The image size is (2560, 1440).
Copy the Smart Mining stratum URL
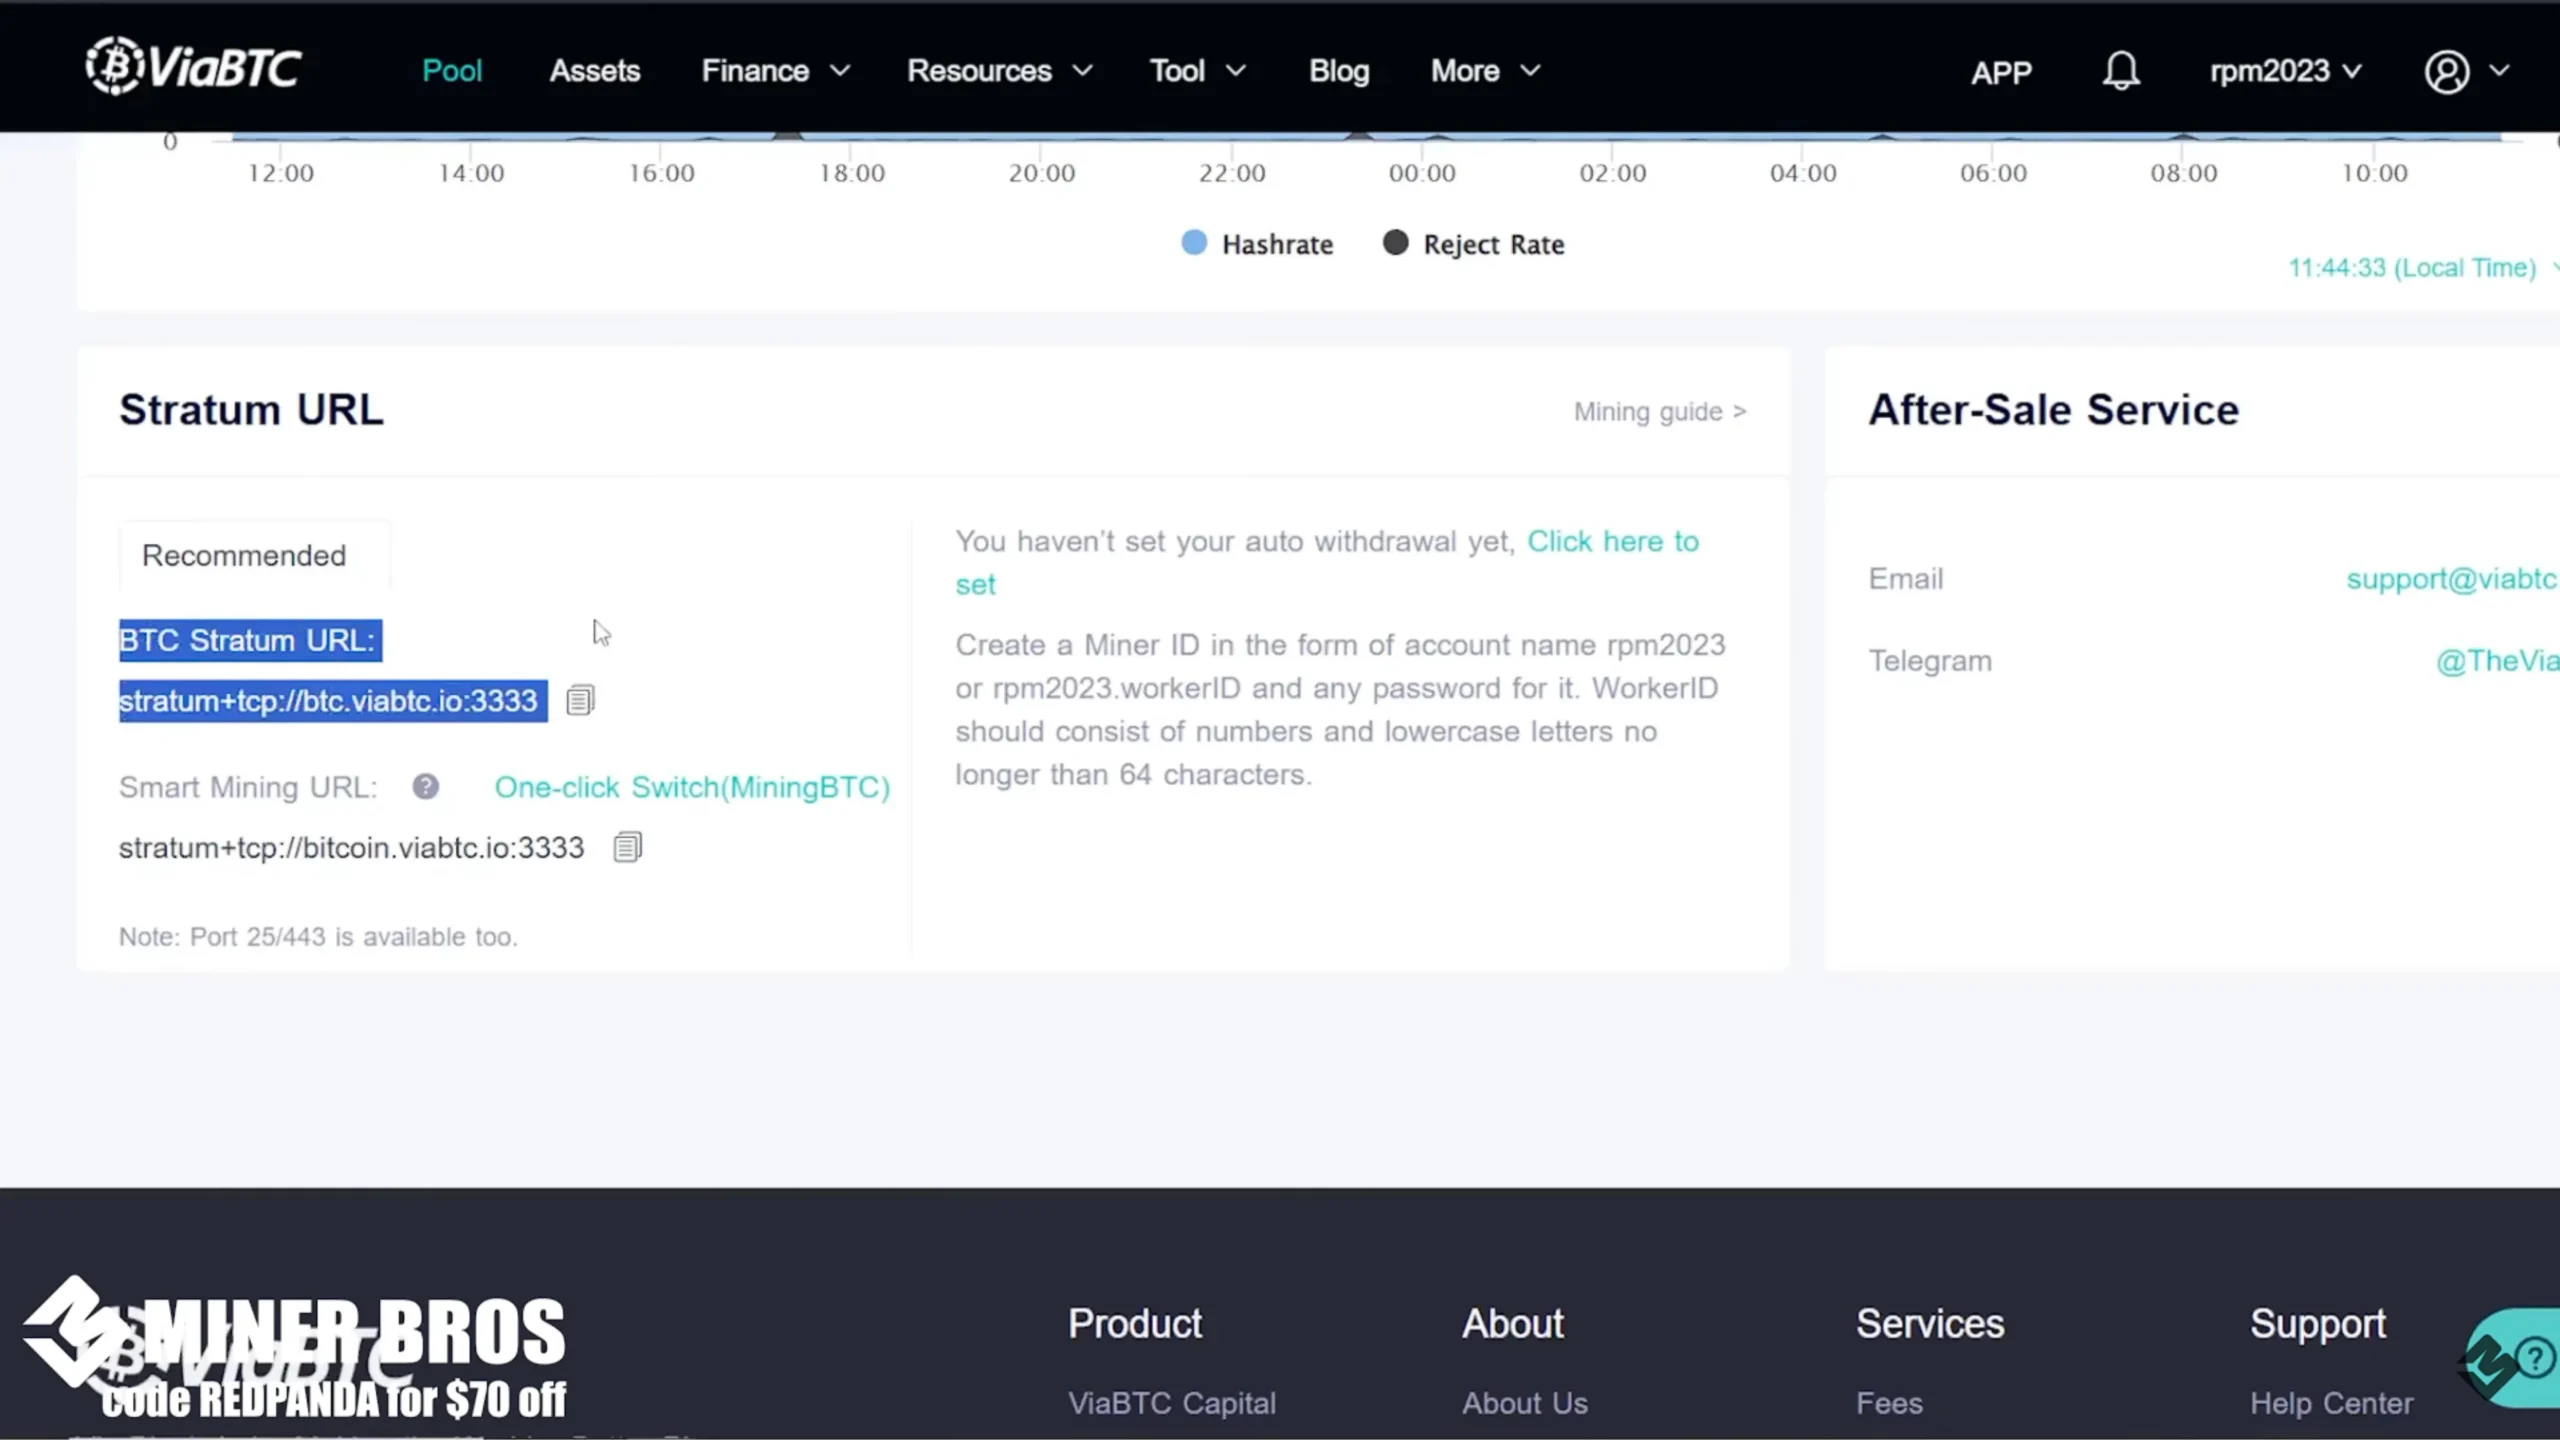(x=627, y=847)
